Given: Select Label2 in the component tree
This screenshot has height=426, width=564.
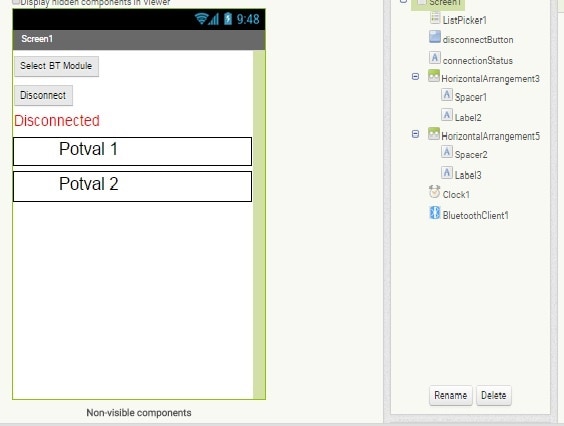Looking at the screenshot, I should [x=468, y=117].
